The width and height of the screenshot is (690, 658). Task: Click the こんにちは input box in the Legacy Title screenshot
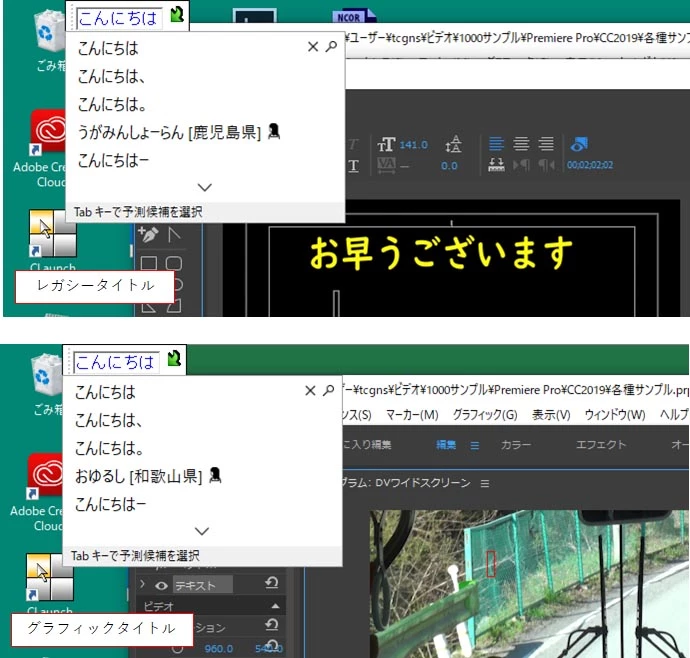pyautogui.click(x=118, y=18)
